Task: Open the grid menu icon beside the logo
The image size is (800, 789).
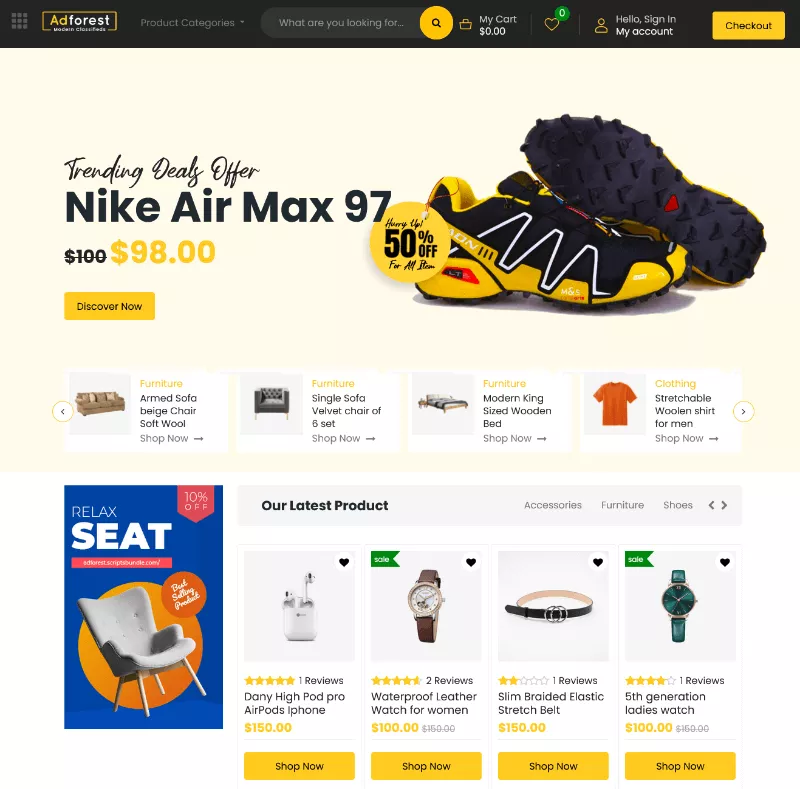Action: tap(19, 21)
